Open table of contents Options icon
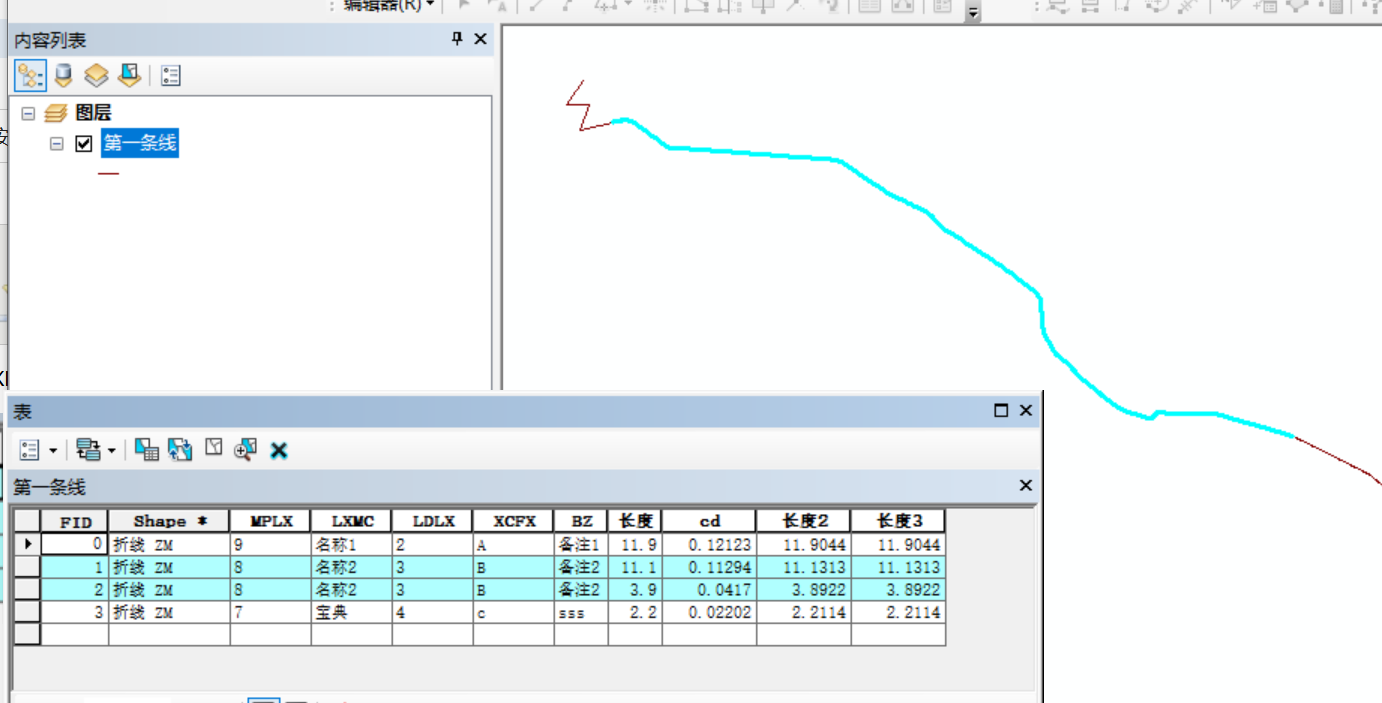This screenshot has width=1382, height=703. point(171,75)
